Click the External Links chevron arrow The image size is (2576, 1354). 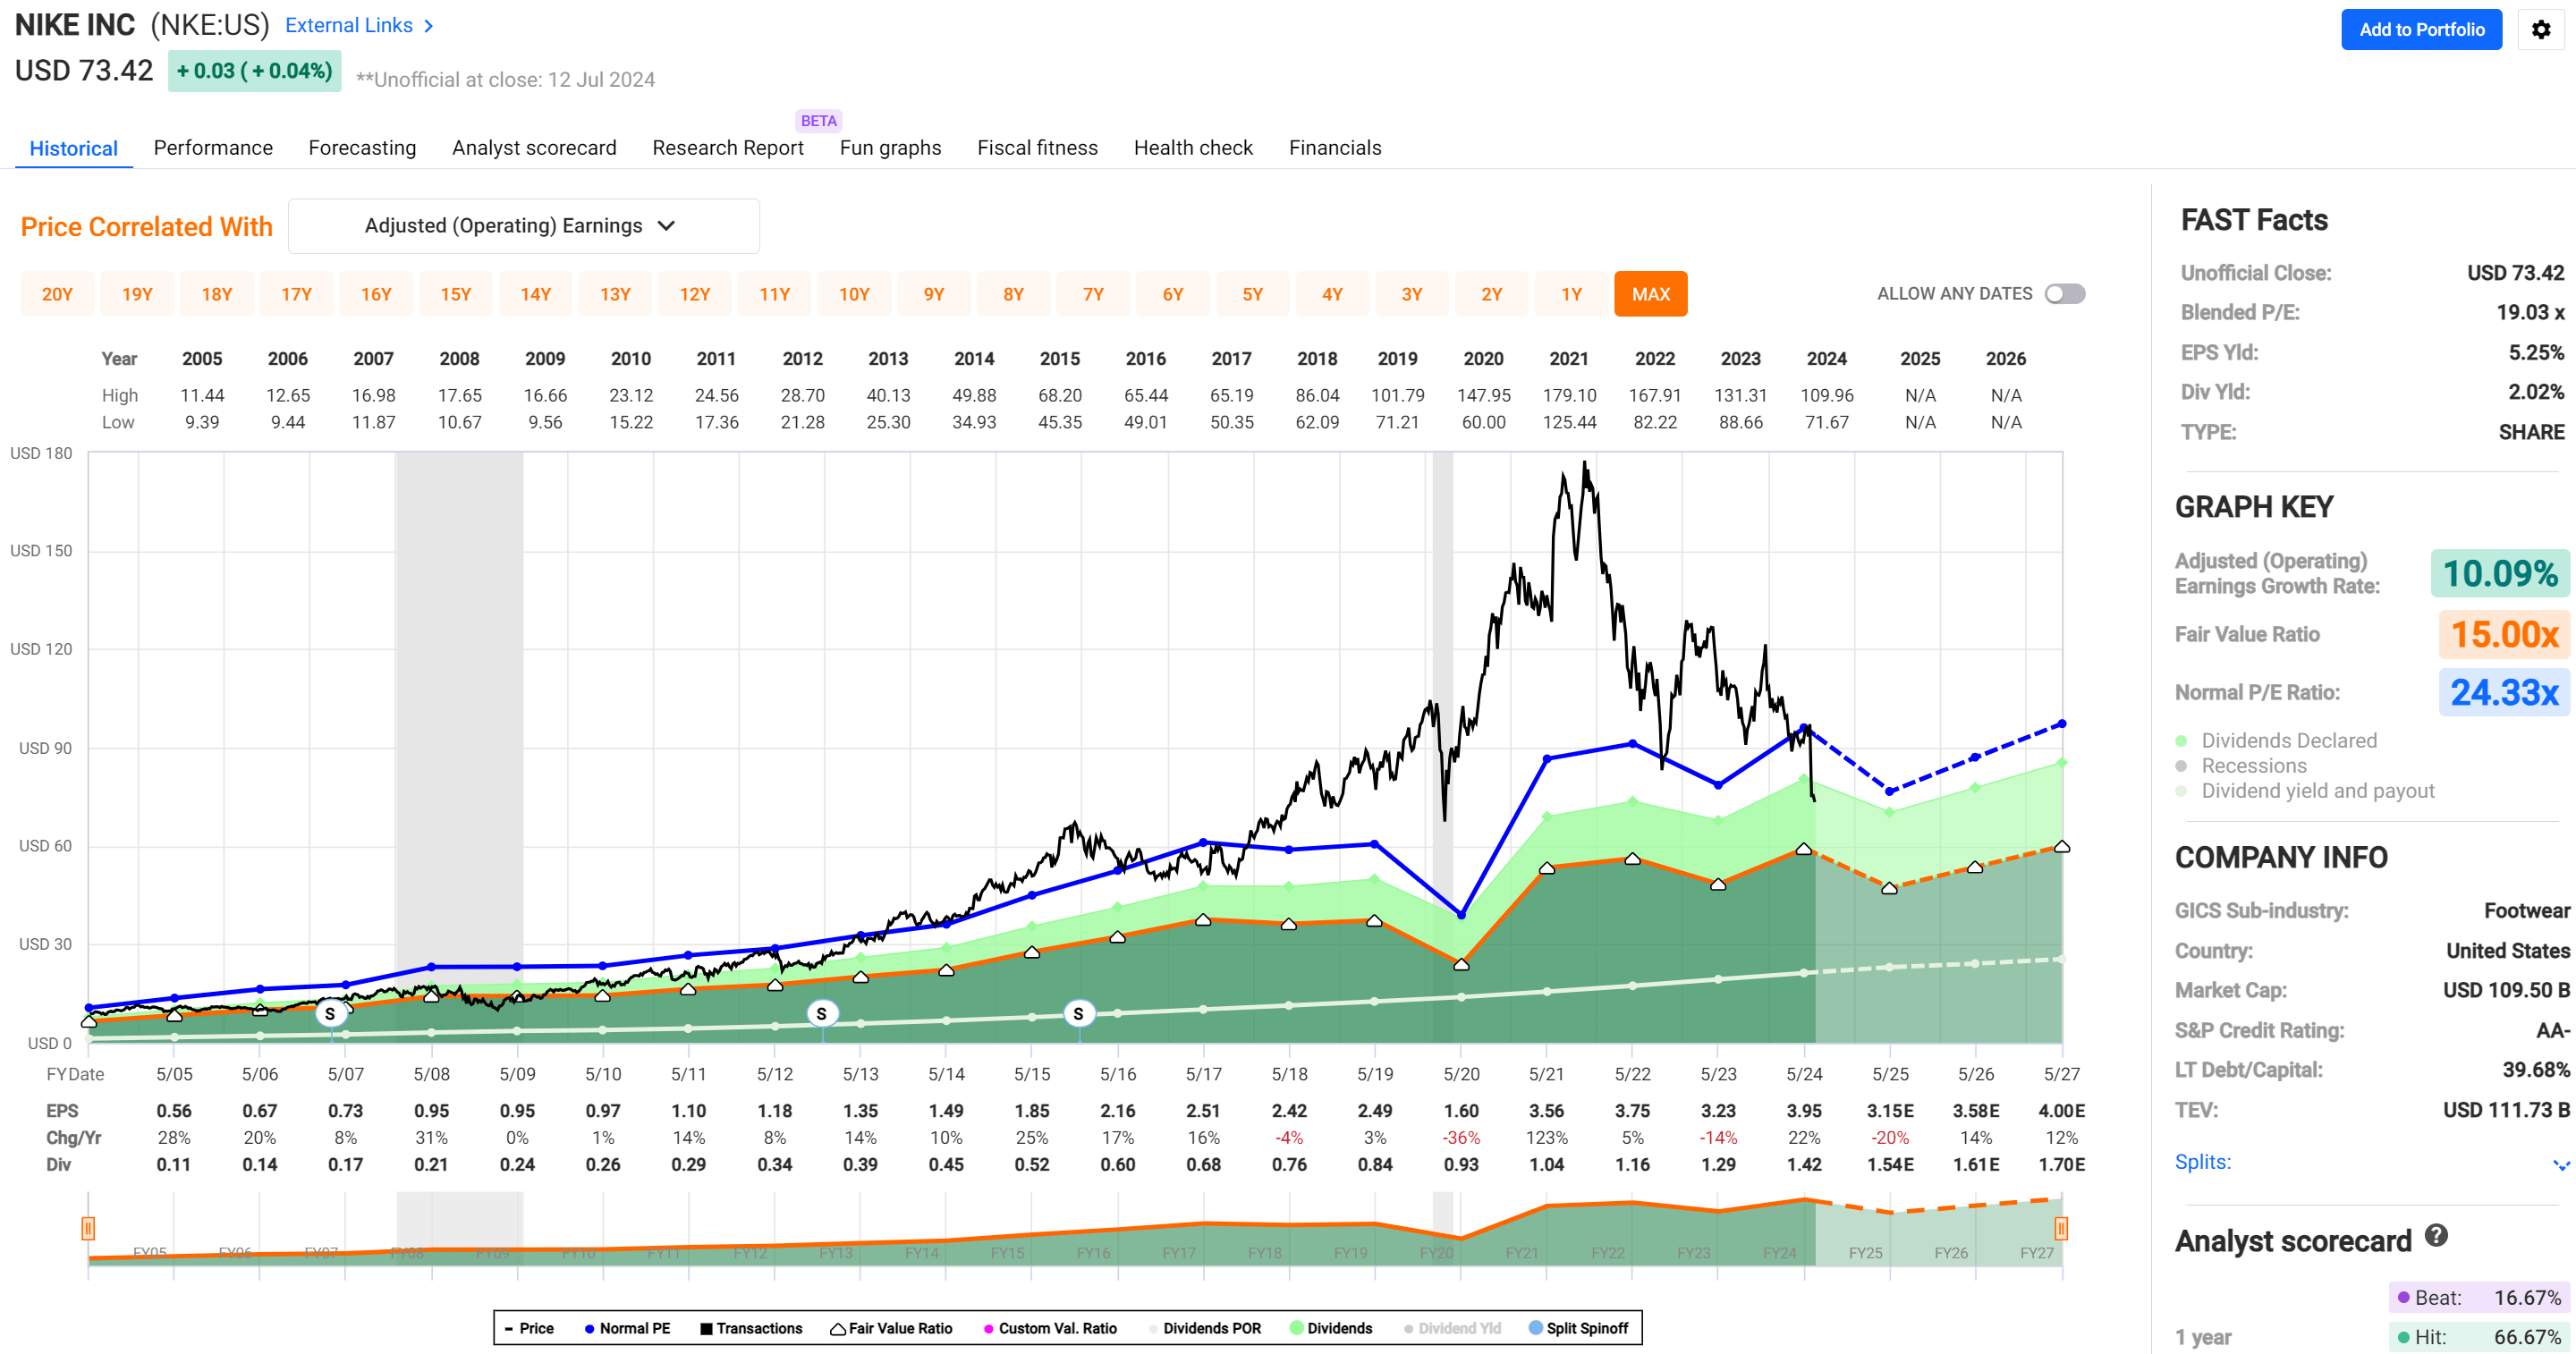pos(429,26)
